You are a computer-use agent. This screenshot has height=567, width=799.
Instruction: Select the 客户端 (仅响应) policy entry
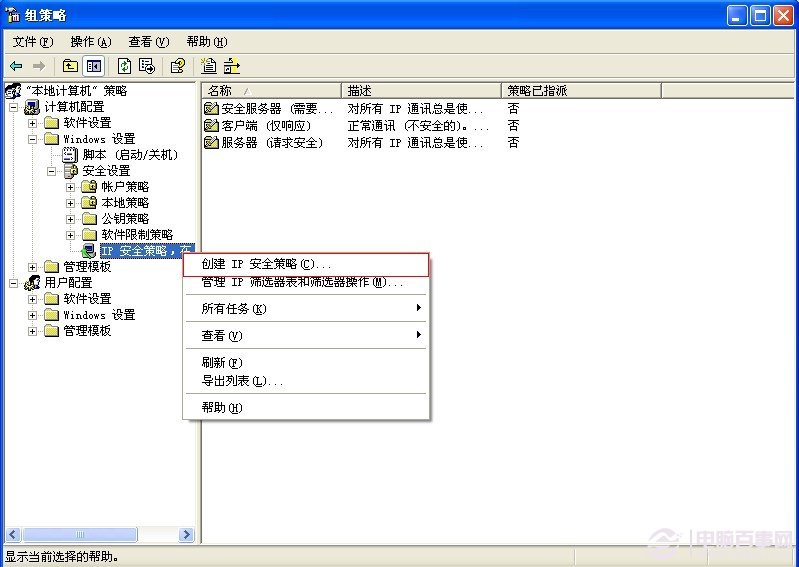(x=265, y=125)
